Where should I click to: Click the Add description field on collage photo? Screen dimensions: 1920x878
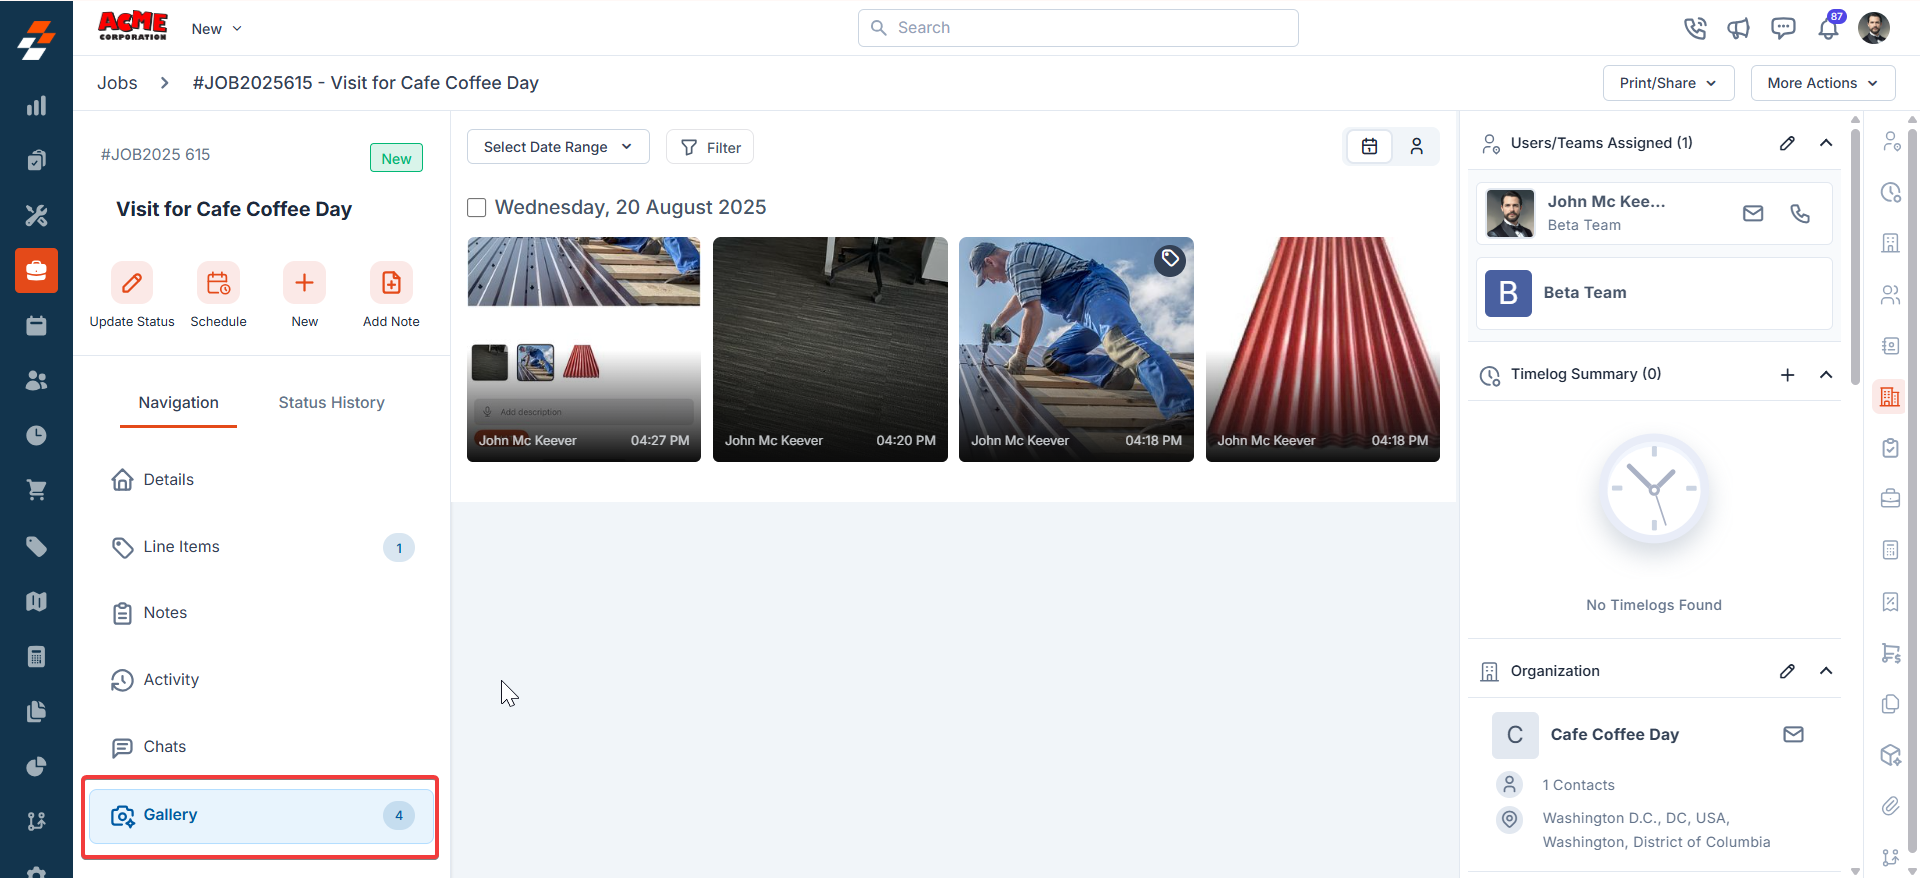pos(584,412)
